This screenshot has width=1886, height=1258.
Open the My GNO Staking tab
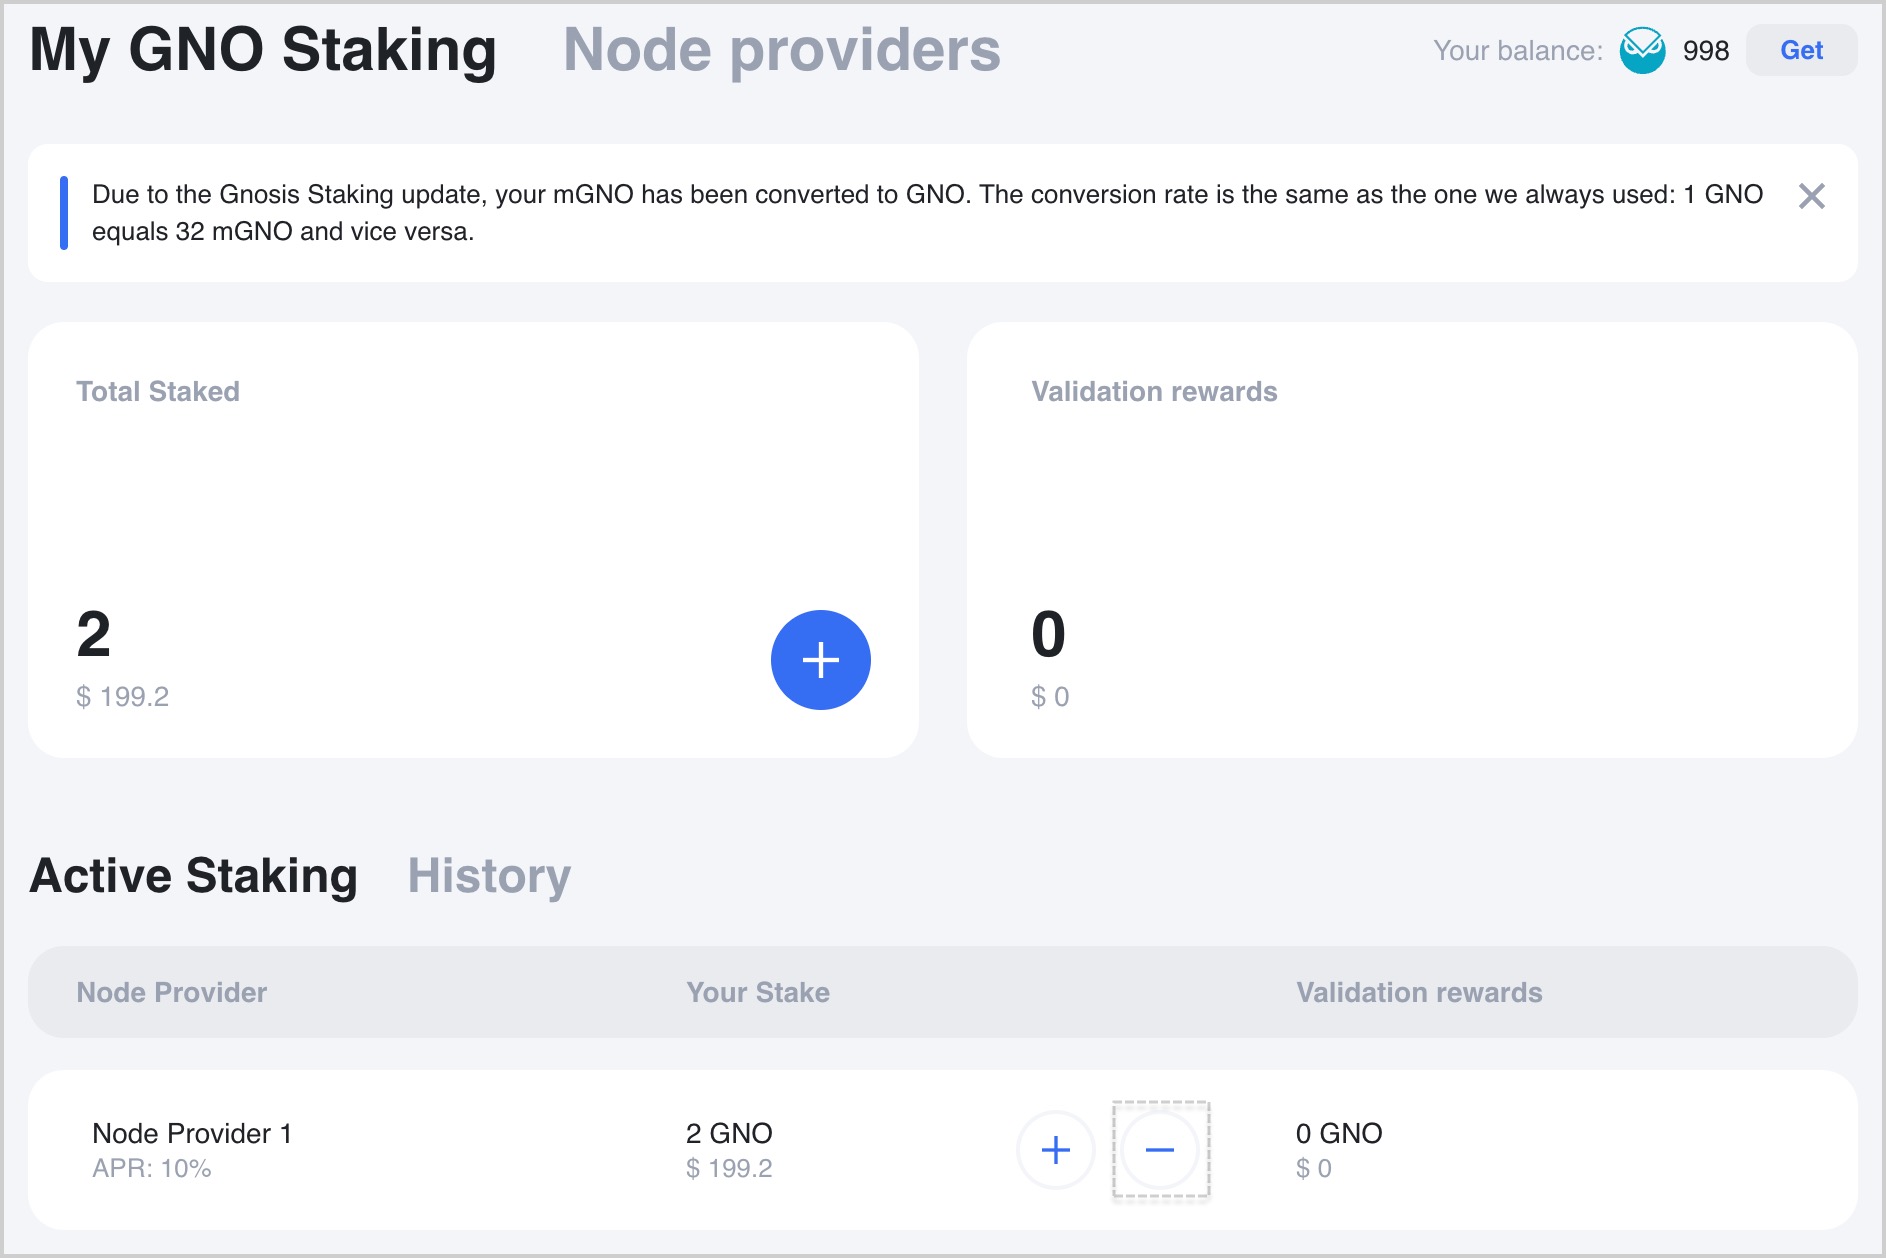click(263, 50)
